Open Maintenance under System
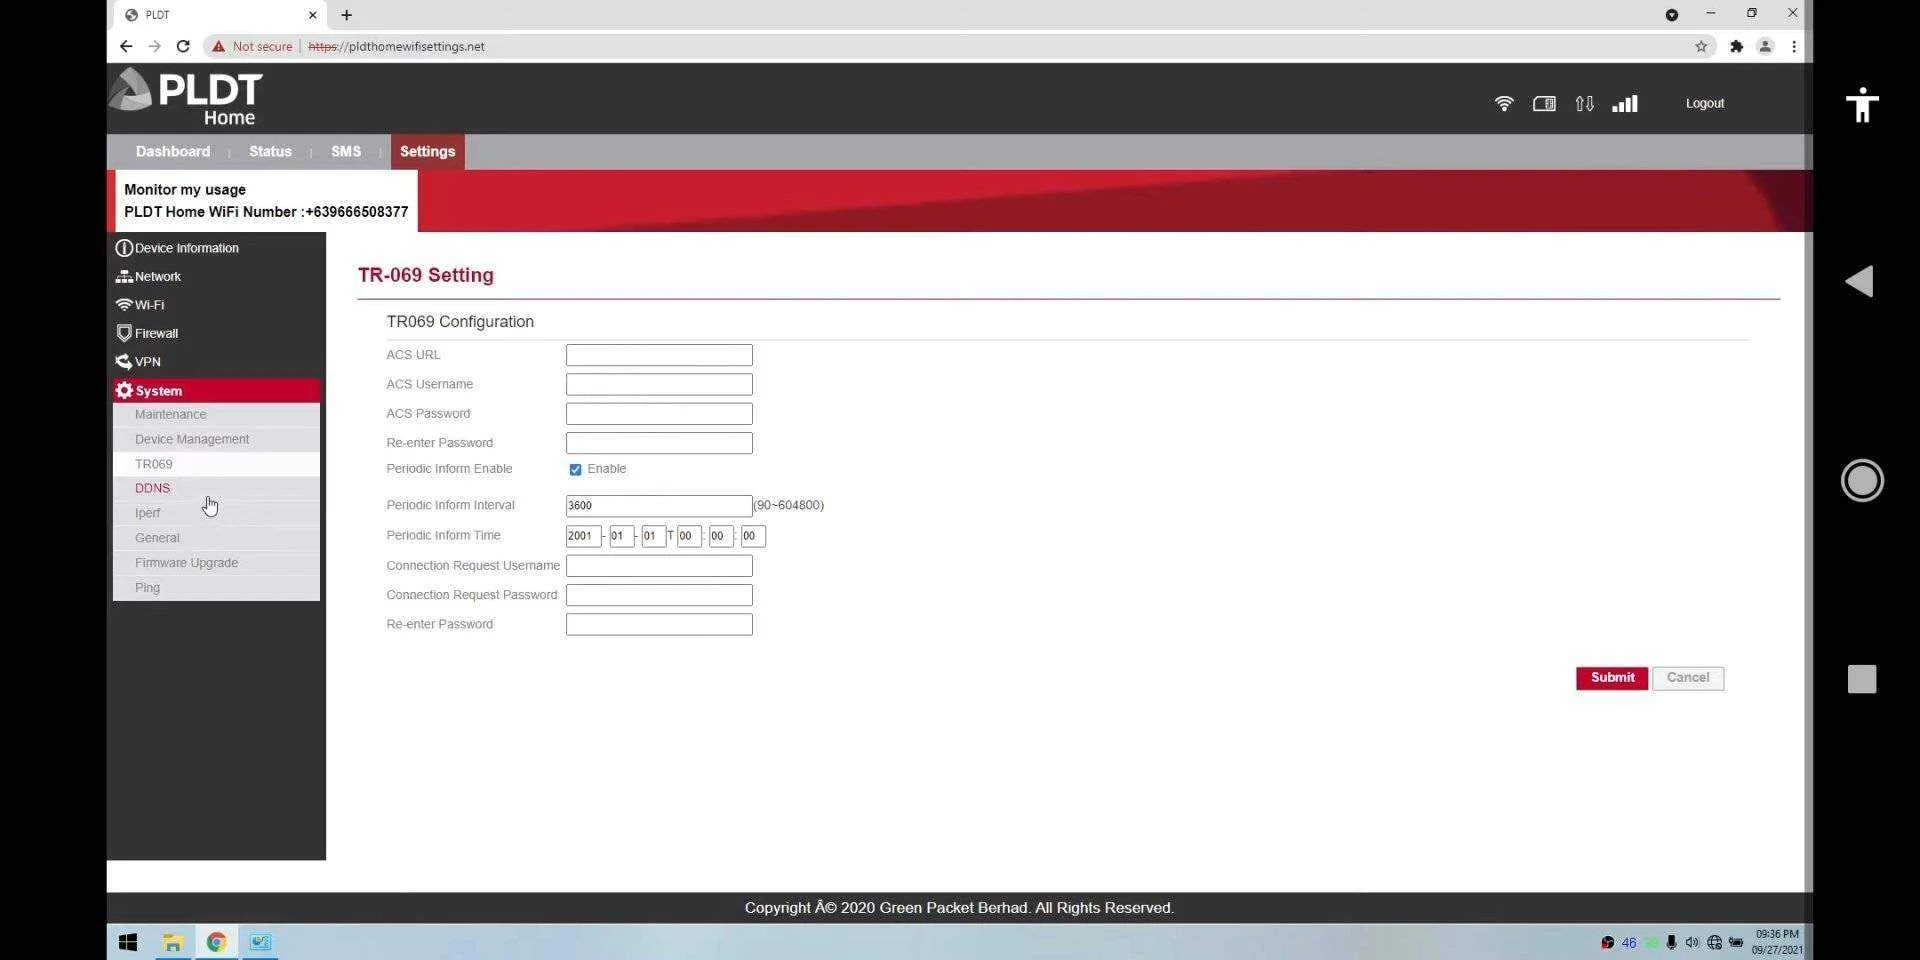This screenshot has height=960, width=1920. (x=216, y=414)
